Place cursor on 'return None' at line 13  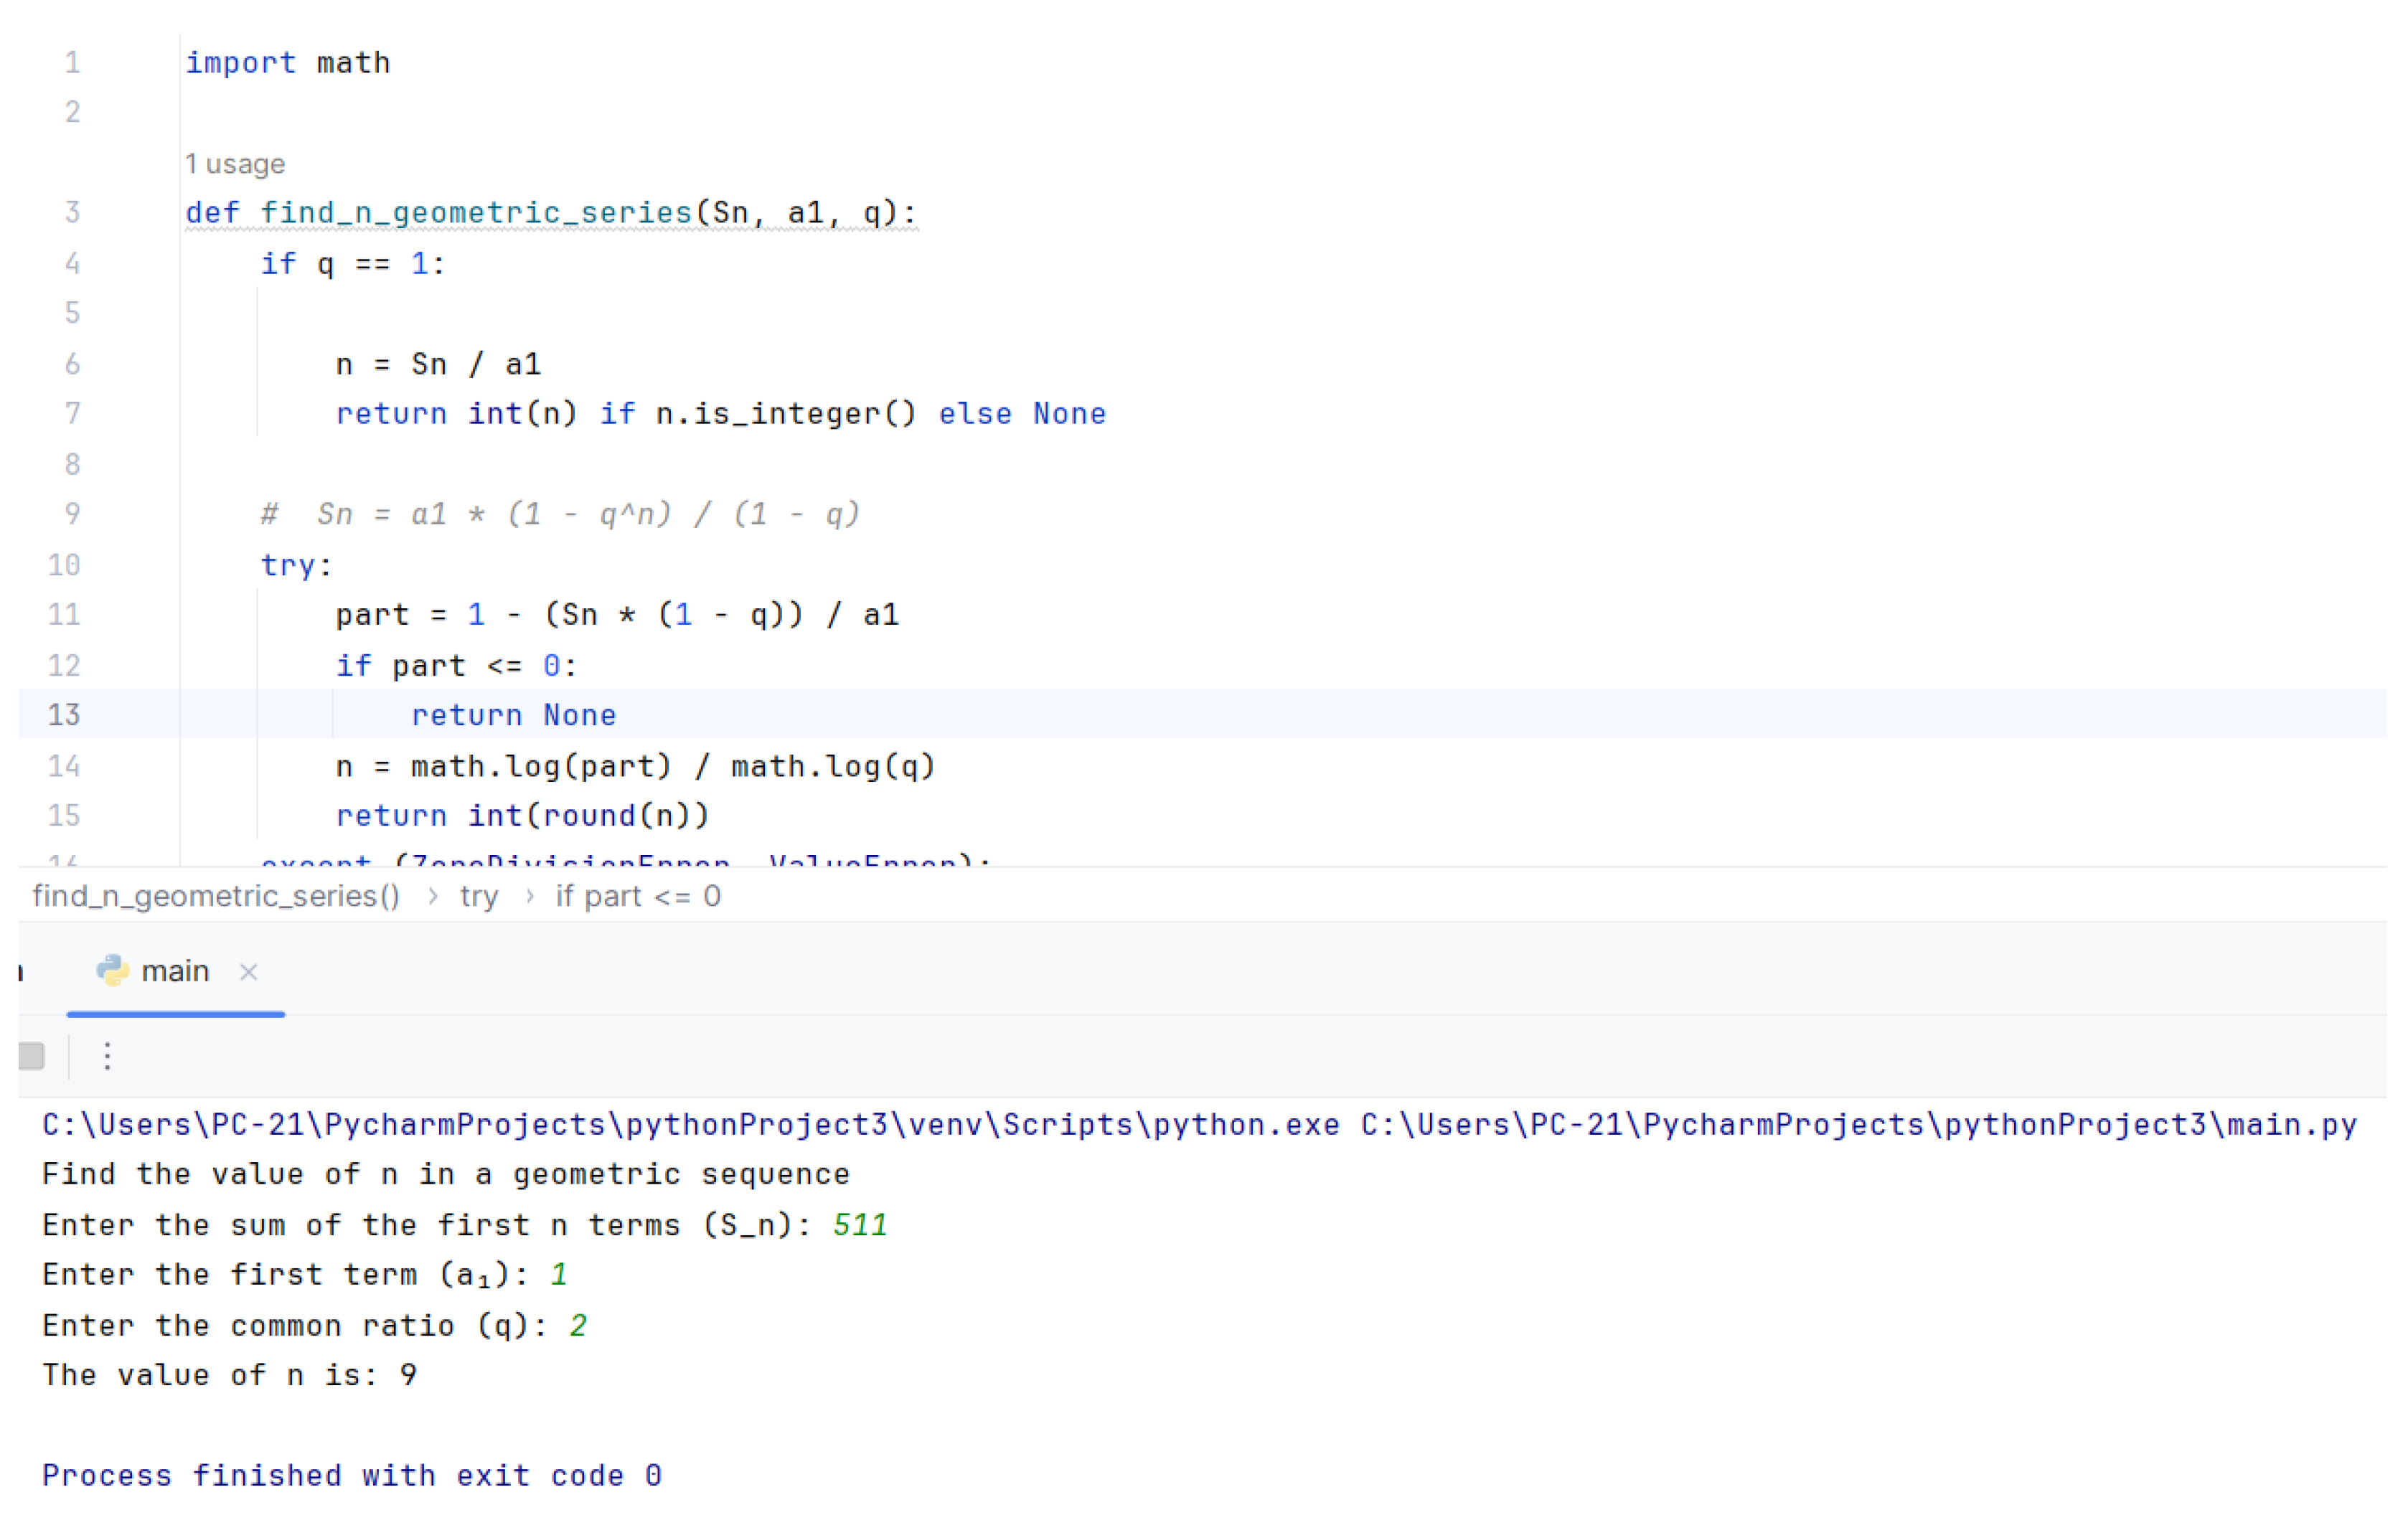514,715
